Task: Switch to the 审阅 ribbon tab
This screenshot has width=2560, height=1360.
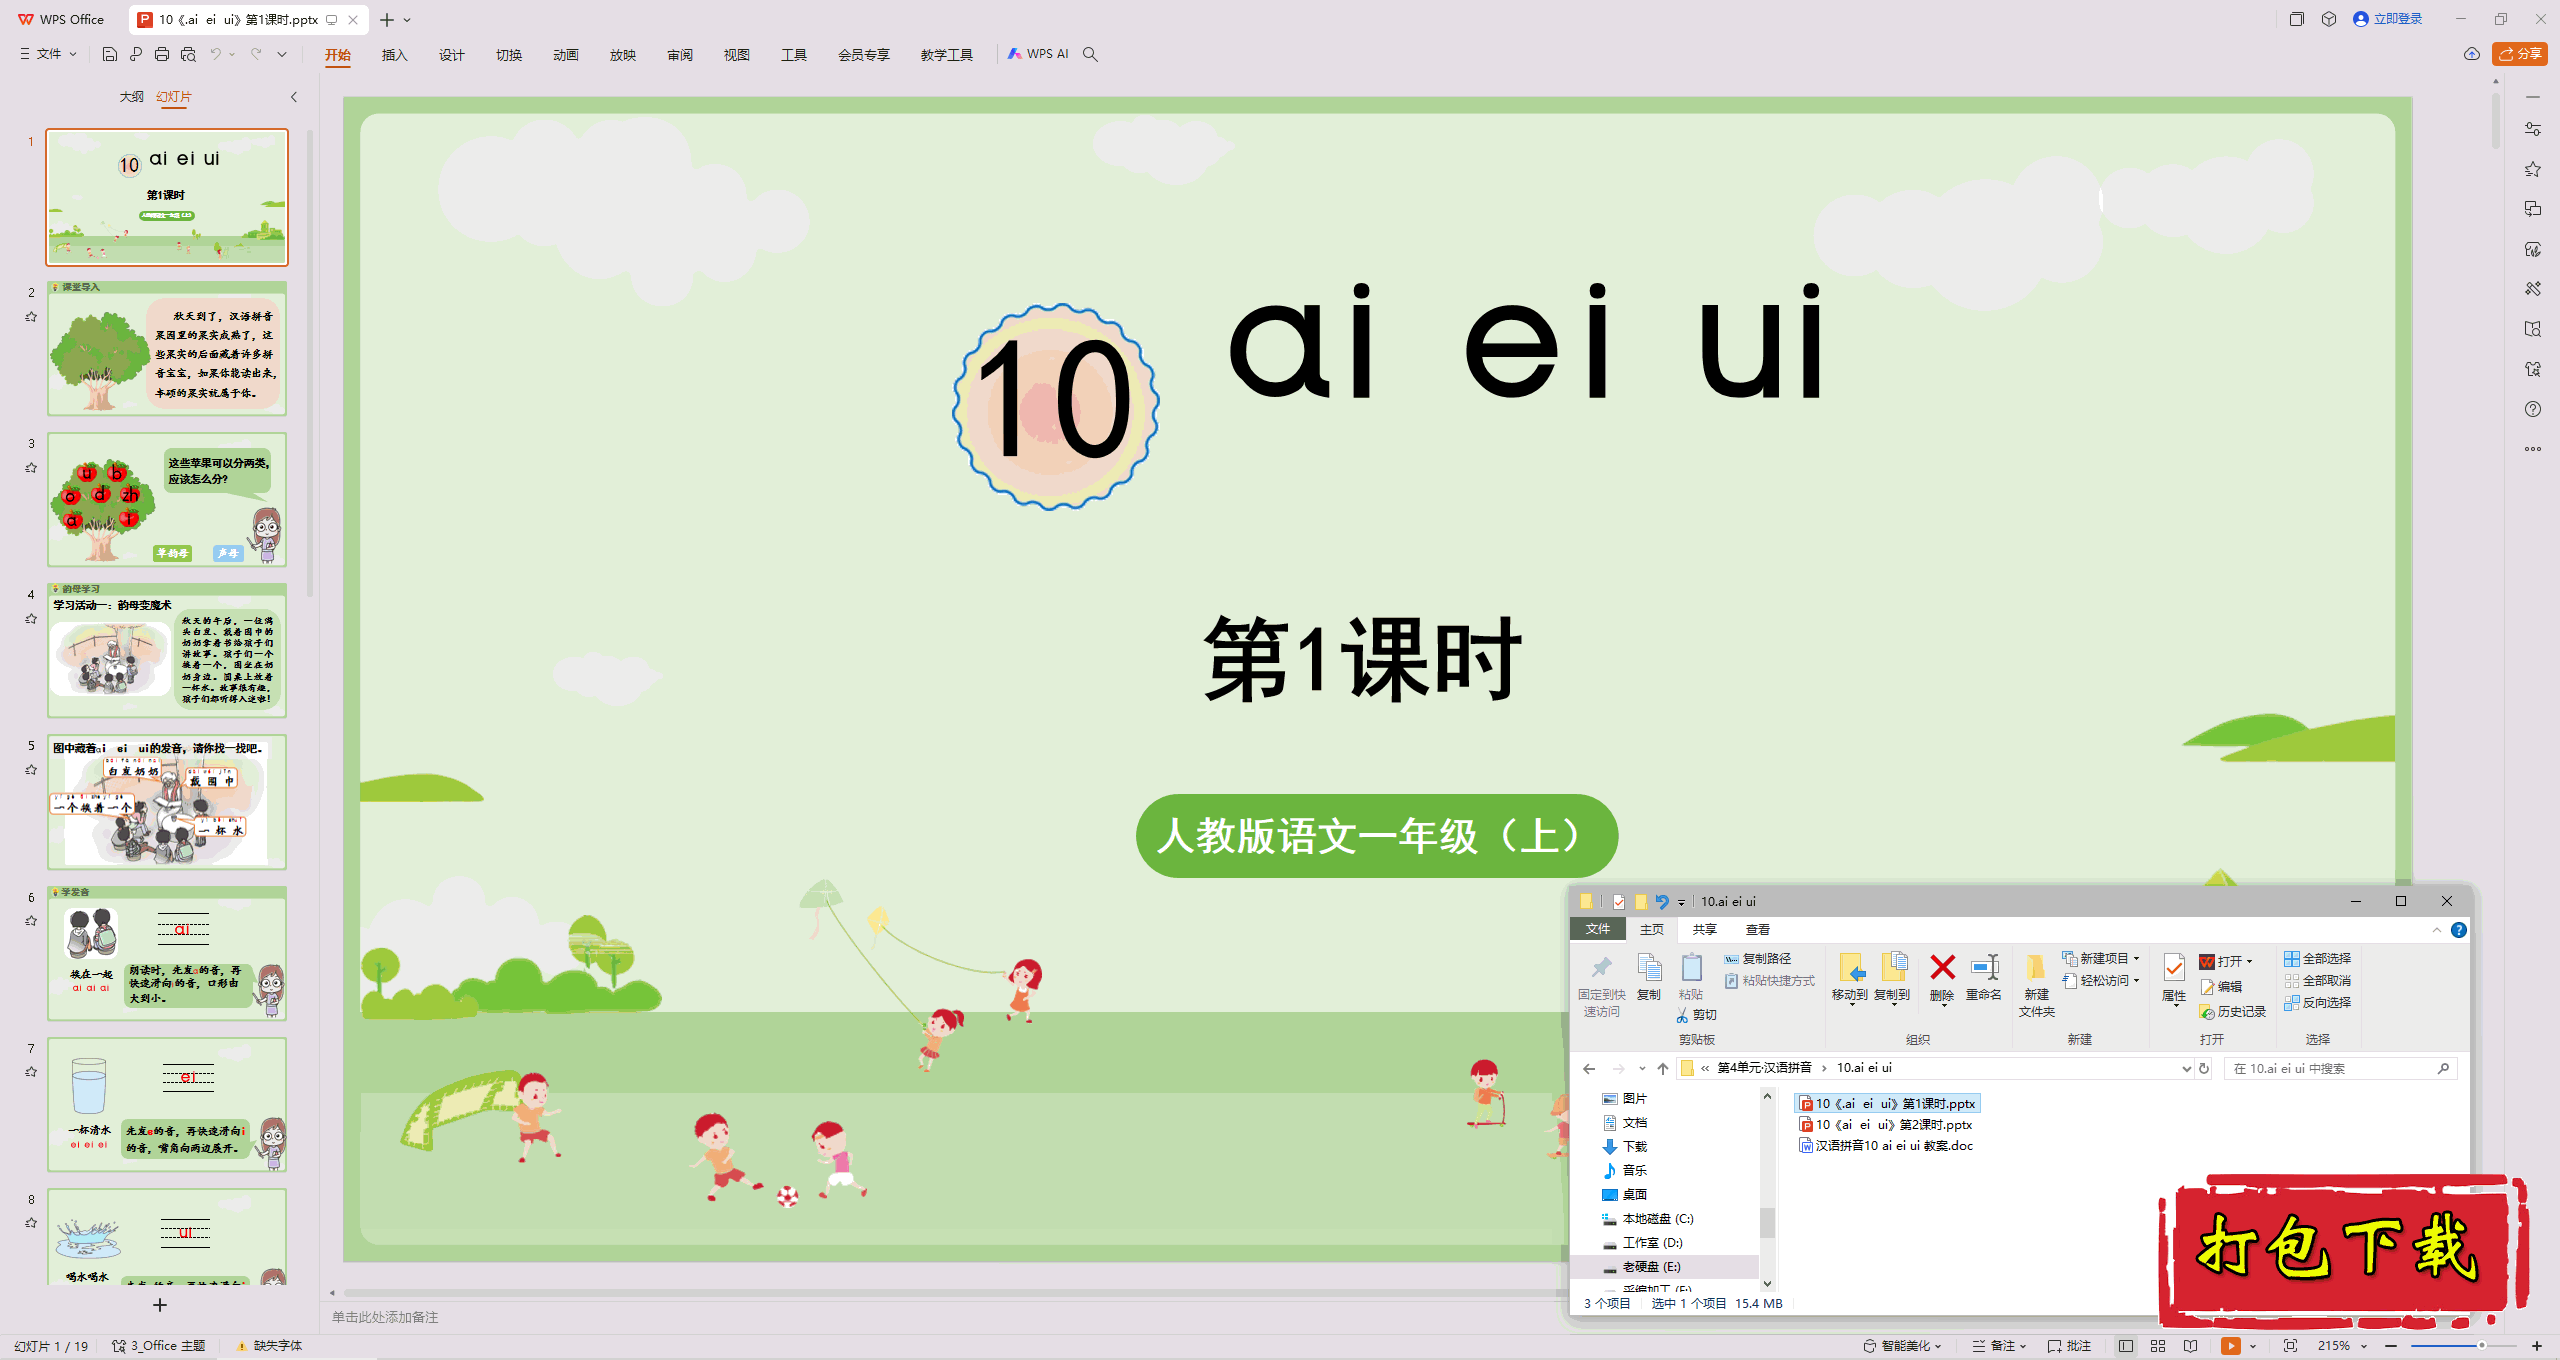Action: [680, 55]
